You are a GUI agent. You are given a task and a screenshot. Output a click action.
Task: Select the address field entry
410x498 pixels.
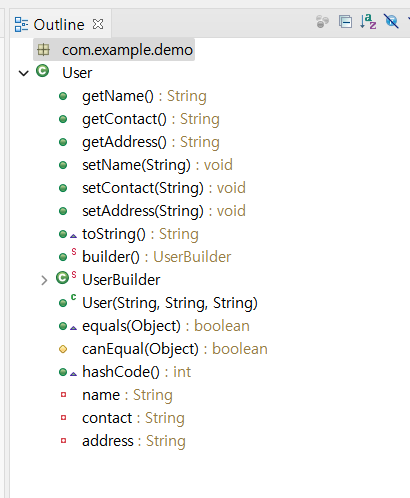pos(134,441)
